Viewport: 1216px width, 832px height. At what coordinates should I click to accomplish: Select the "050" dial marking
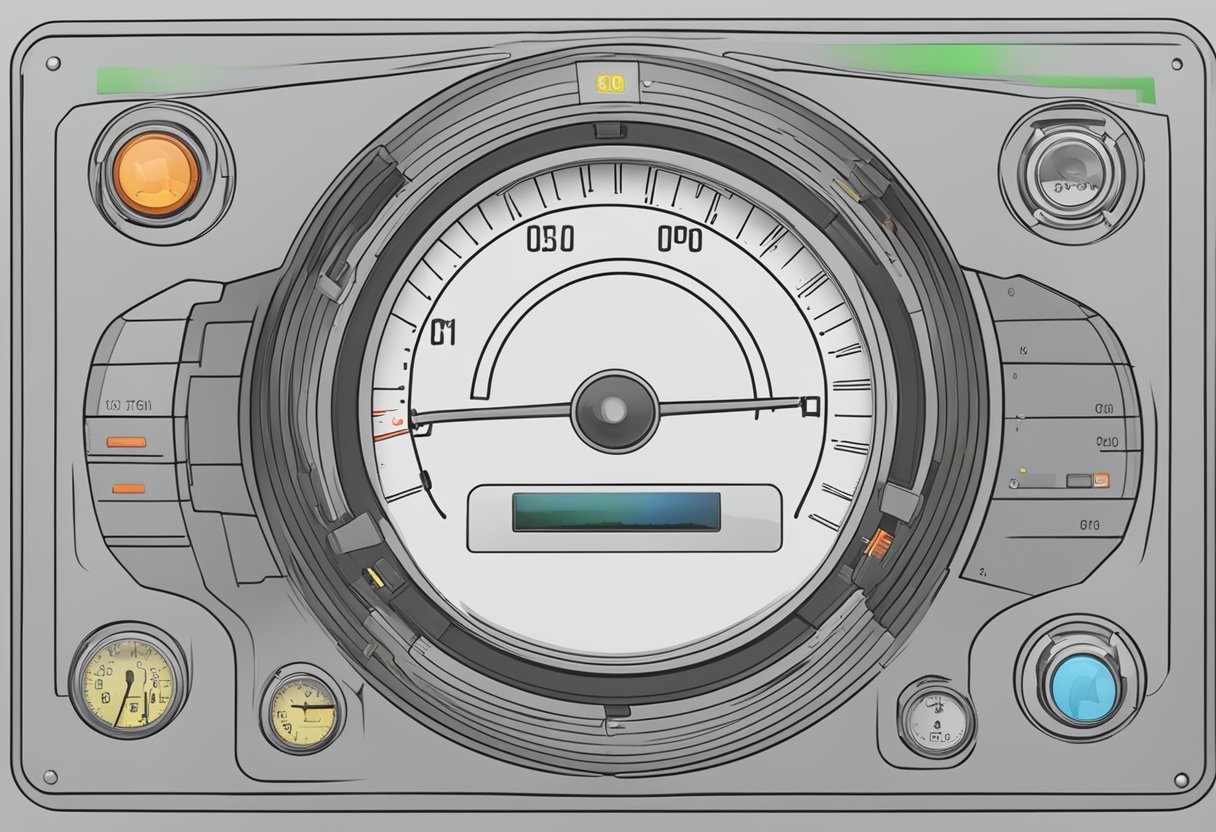[x=550, y=239]
